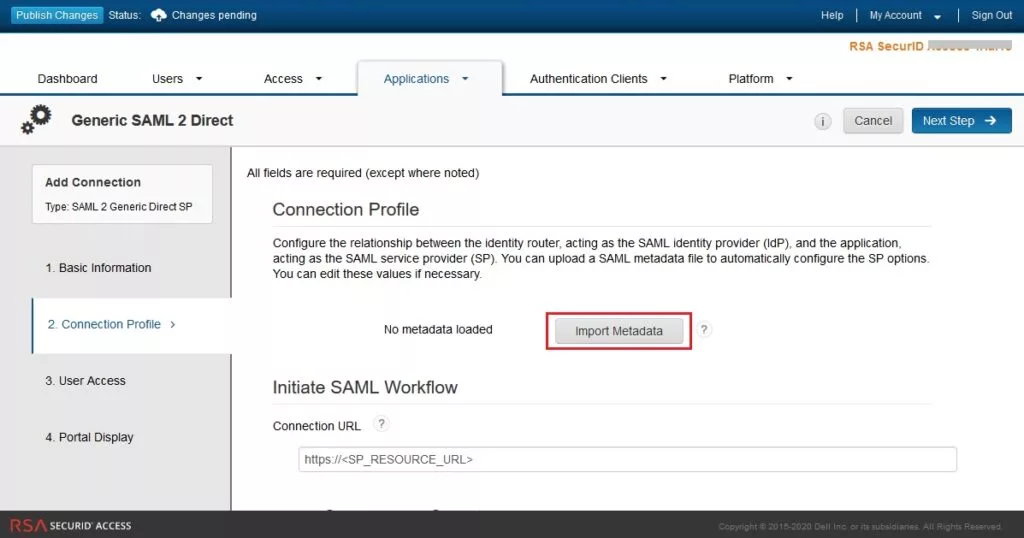
Task: Click the help icon beside Import Metadata
Action: [703, 329]
